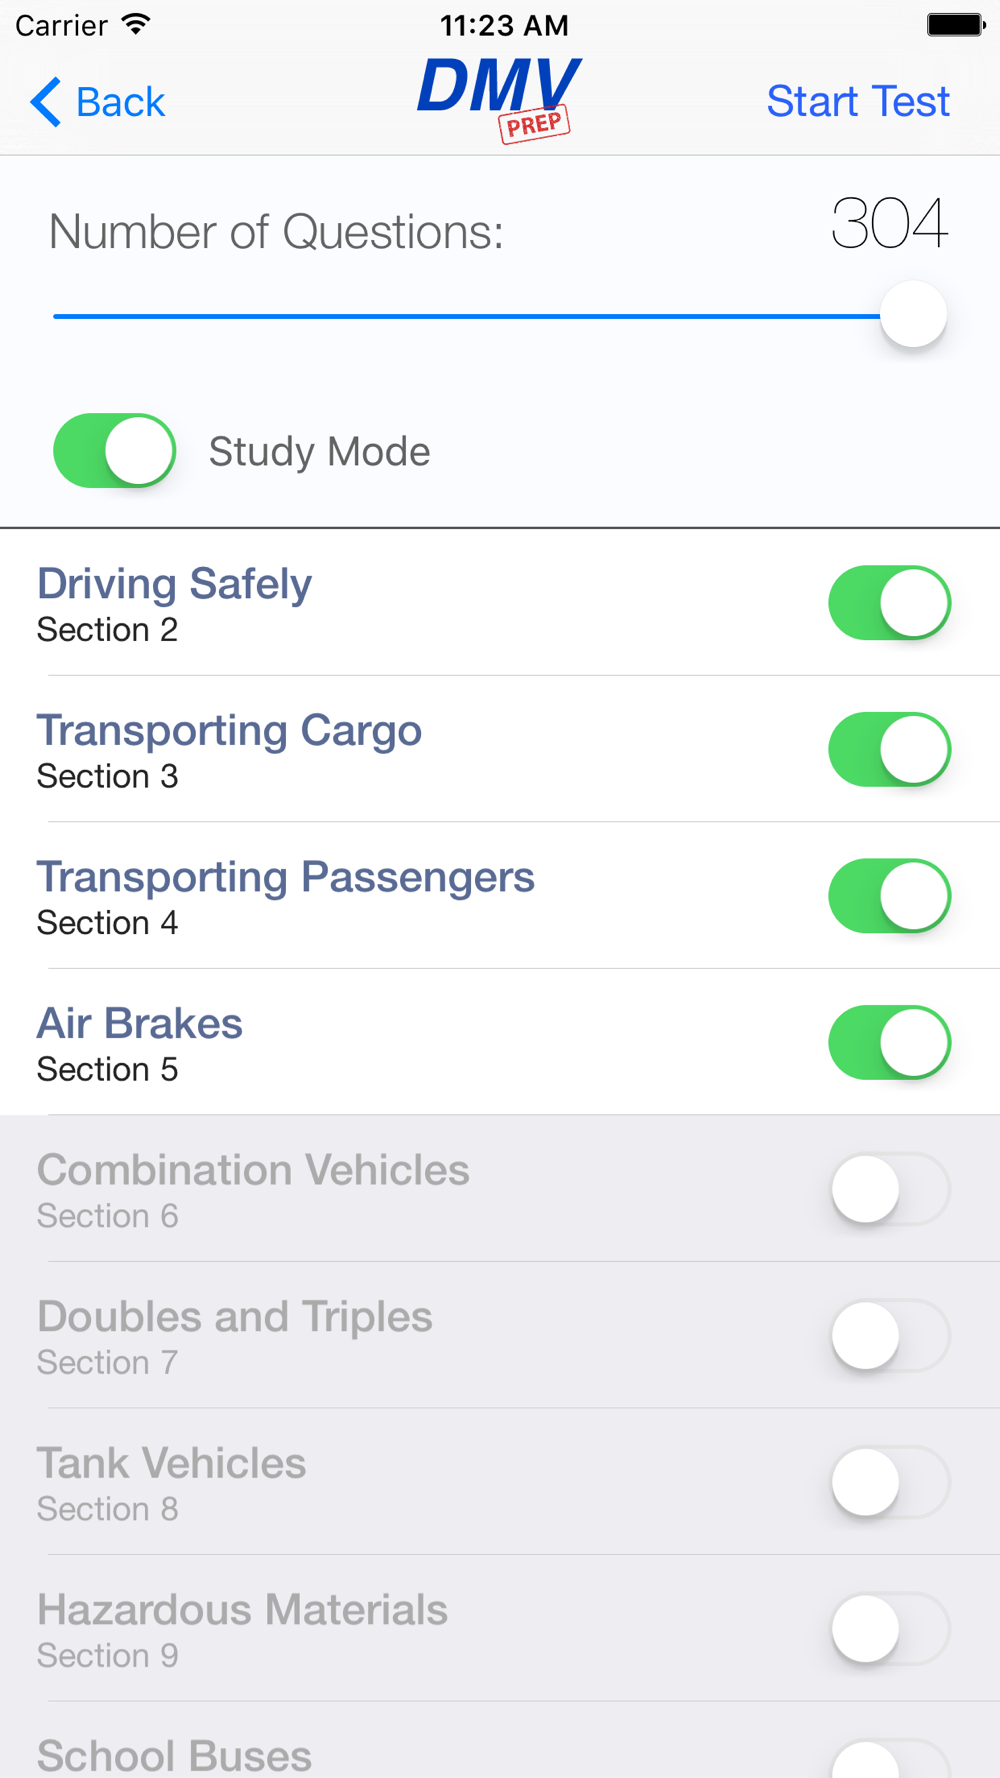Turn on Doubles and Triples toggle
1000x1778 pixels.
[x=889, y=1336]
